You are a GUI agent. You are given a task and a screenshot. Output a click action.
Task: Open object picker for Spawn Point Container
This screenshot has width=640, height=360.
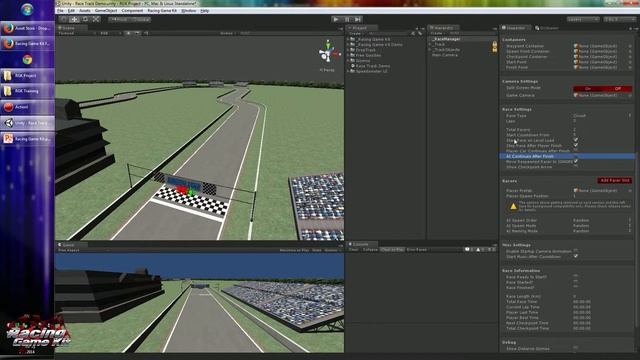click(x=630, y=51)
